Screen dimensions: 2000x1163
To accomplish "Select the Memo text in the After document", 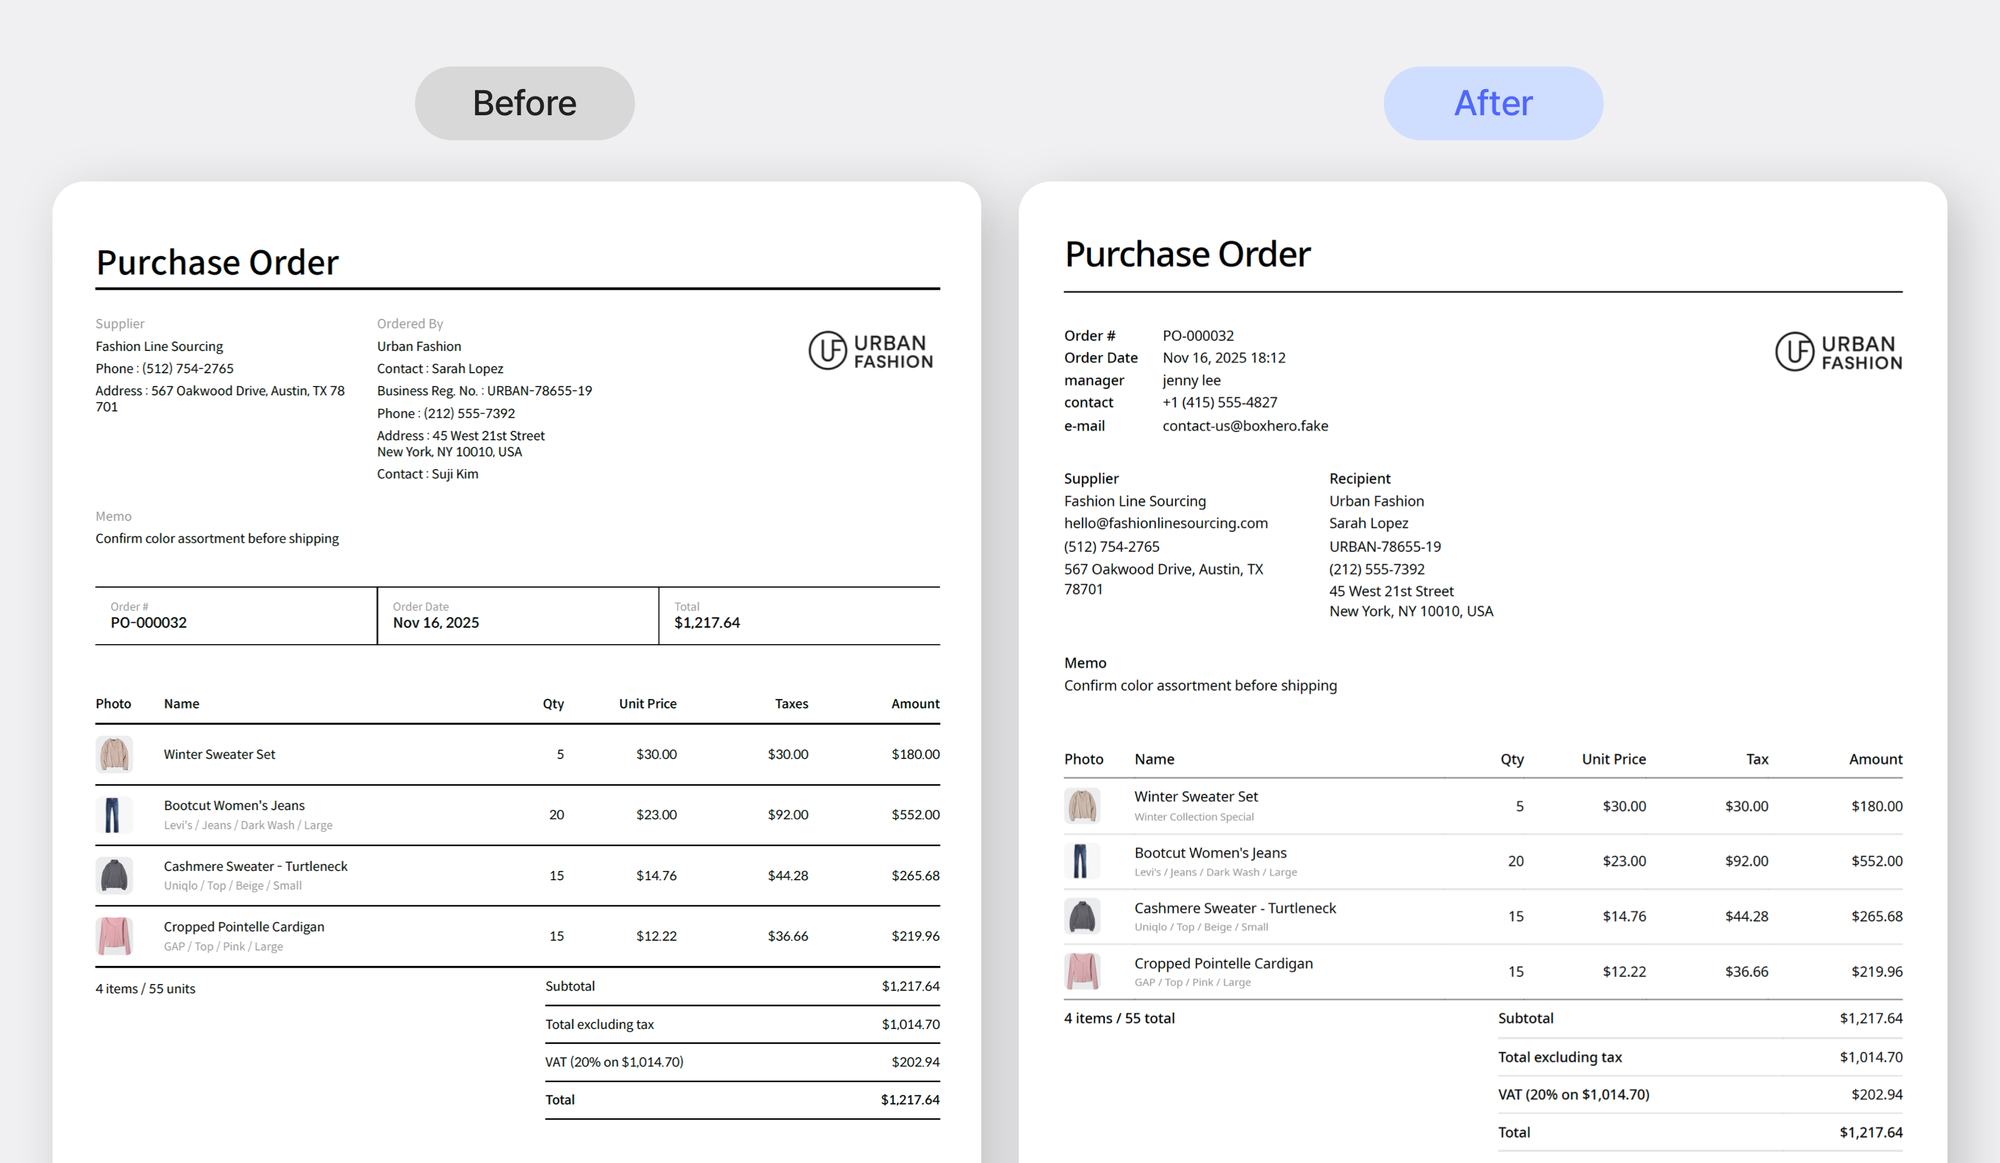I will (1200, 685).
